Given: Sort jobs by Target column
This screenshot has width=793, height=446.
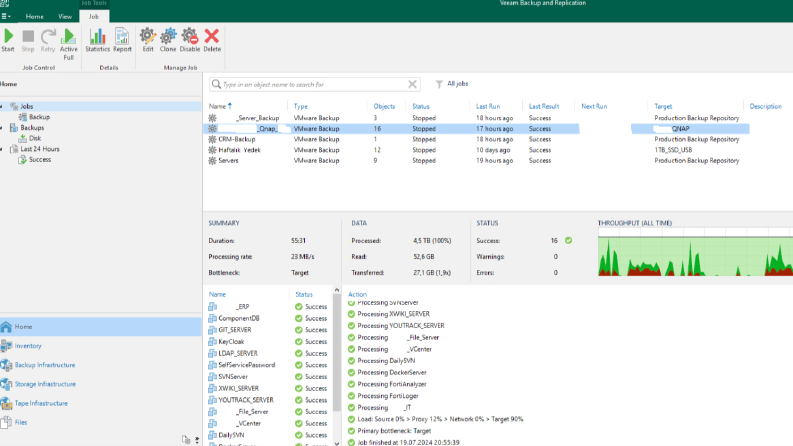Looking at the screenshot, I should (663, 106).
